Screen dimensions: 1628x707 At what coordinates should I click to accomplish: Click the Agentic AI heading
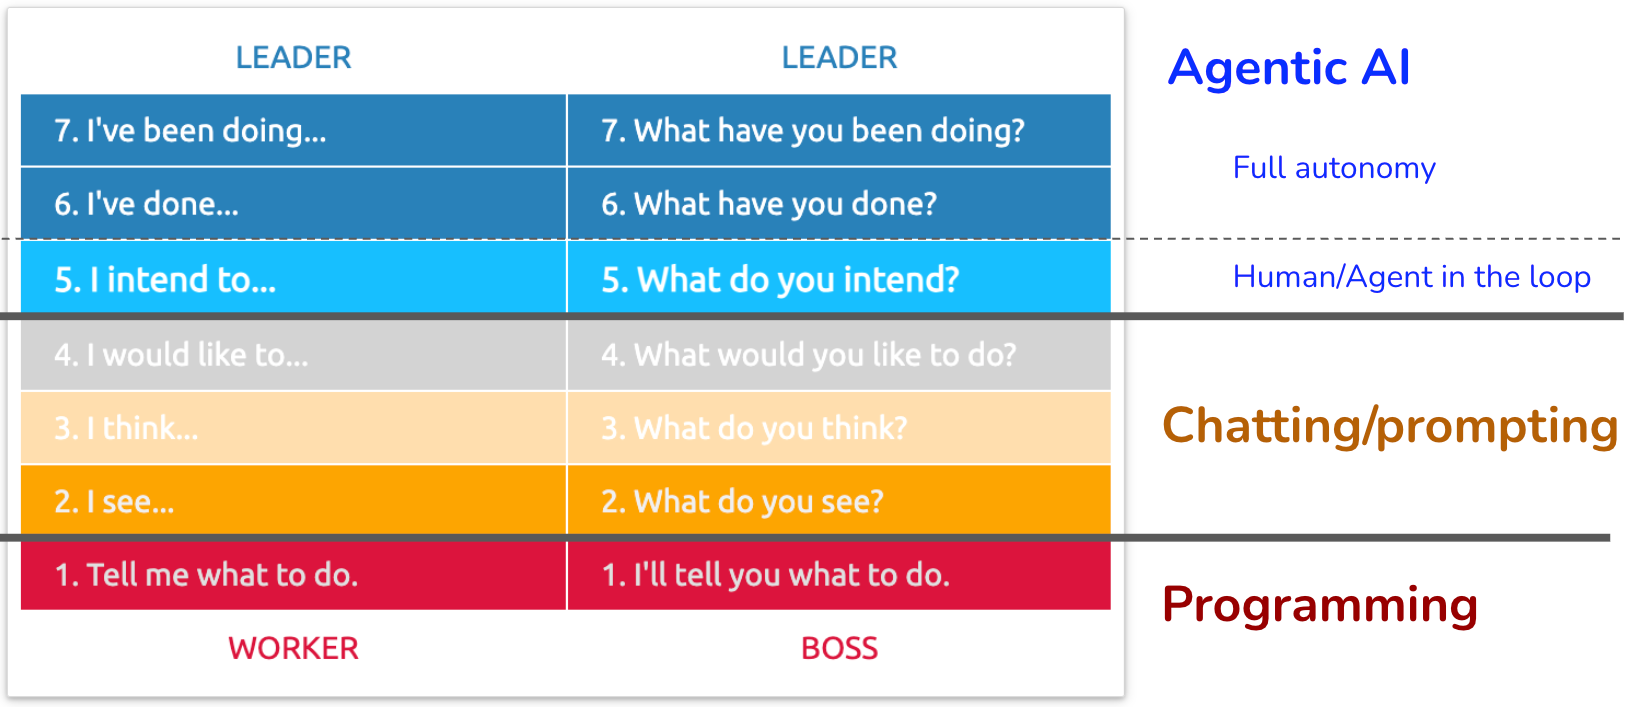click(x=1289, y=68)
